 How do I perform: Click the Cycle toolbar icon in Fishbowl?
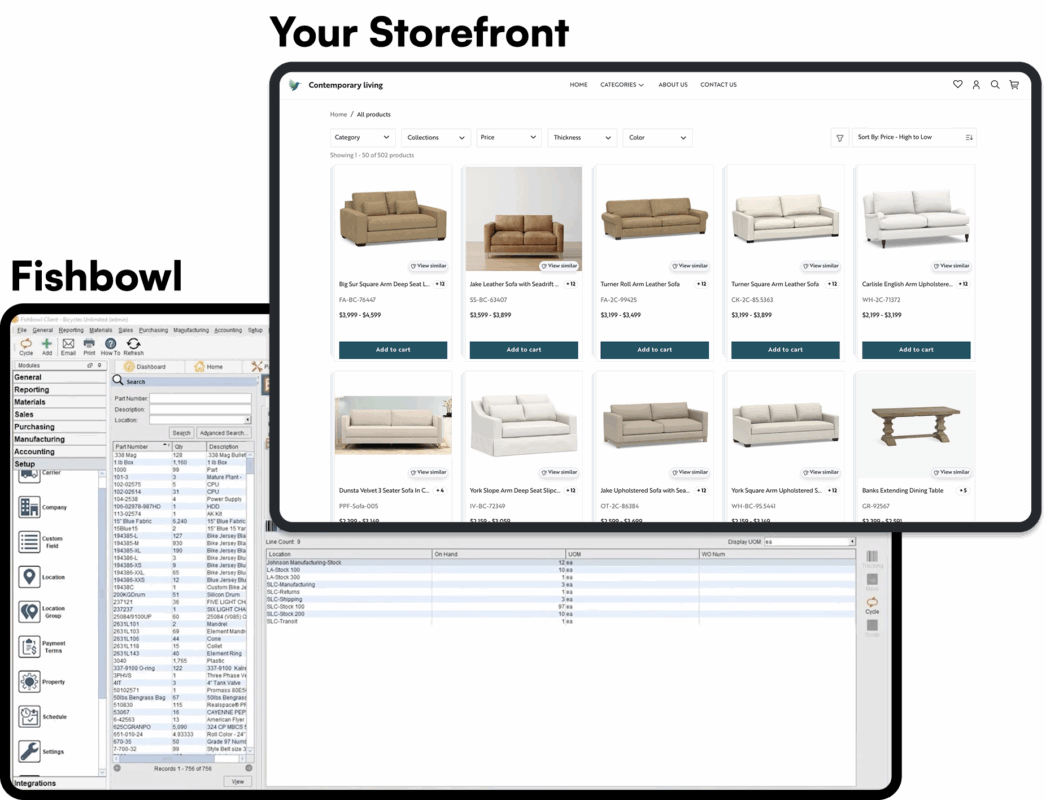(26, 344)
